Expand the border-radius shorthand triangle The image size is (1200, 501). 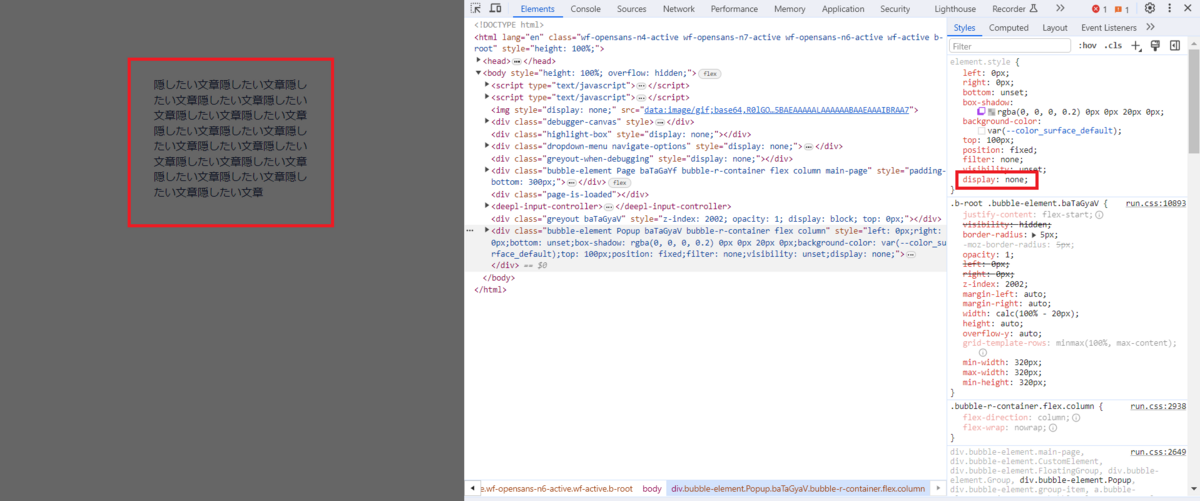pos(1033,235)
